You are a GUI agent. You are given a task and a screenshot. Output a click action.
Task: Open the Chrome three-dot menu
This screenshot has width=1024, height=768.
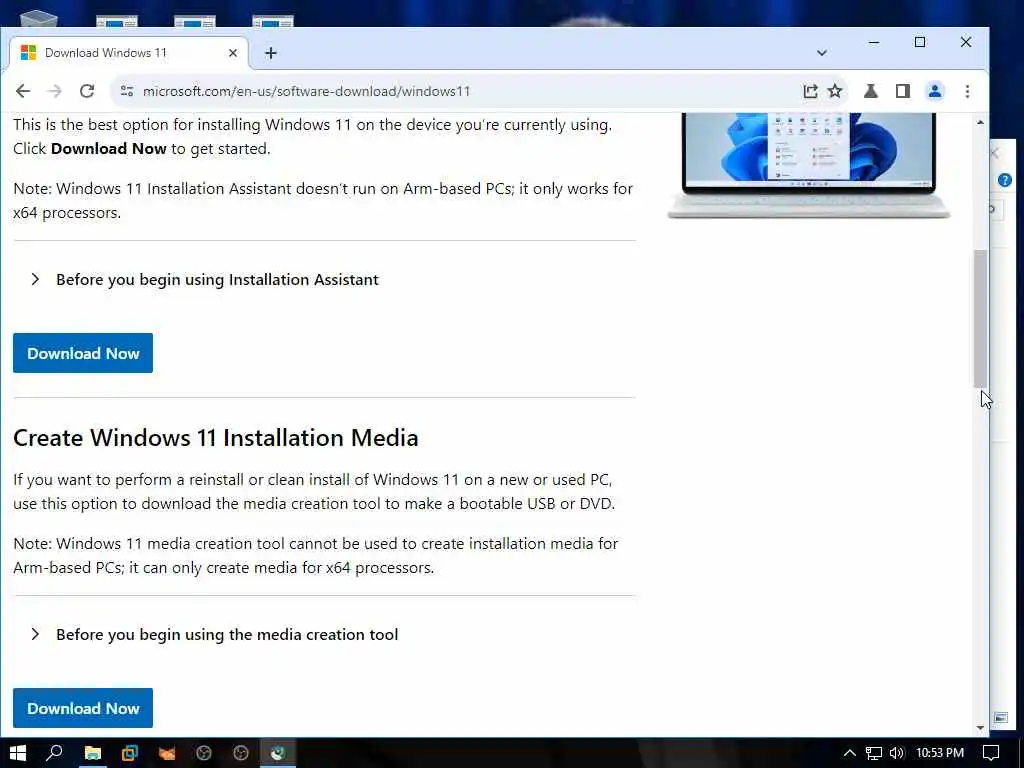click(967, 91)
